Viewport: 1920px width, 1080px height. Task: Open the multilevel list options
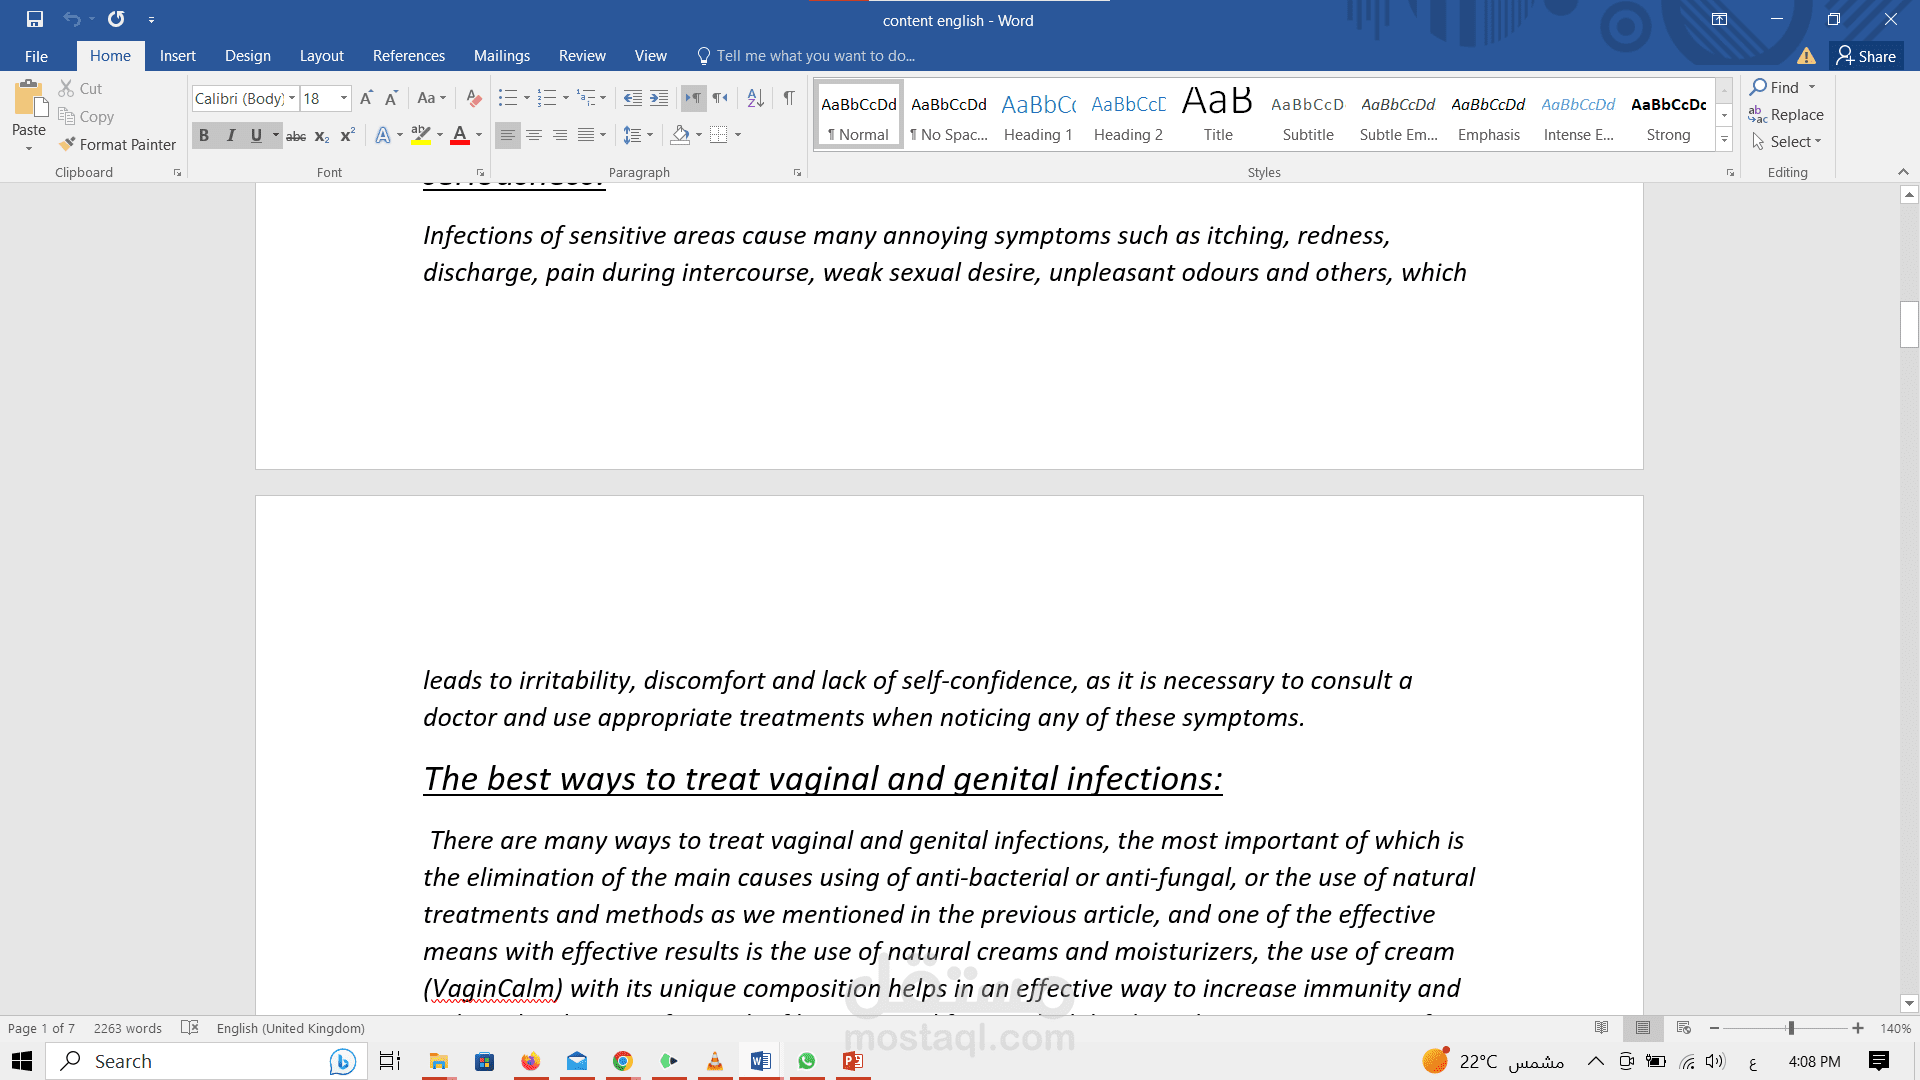click(x=591, y=98)
